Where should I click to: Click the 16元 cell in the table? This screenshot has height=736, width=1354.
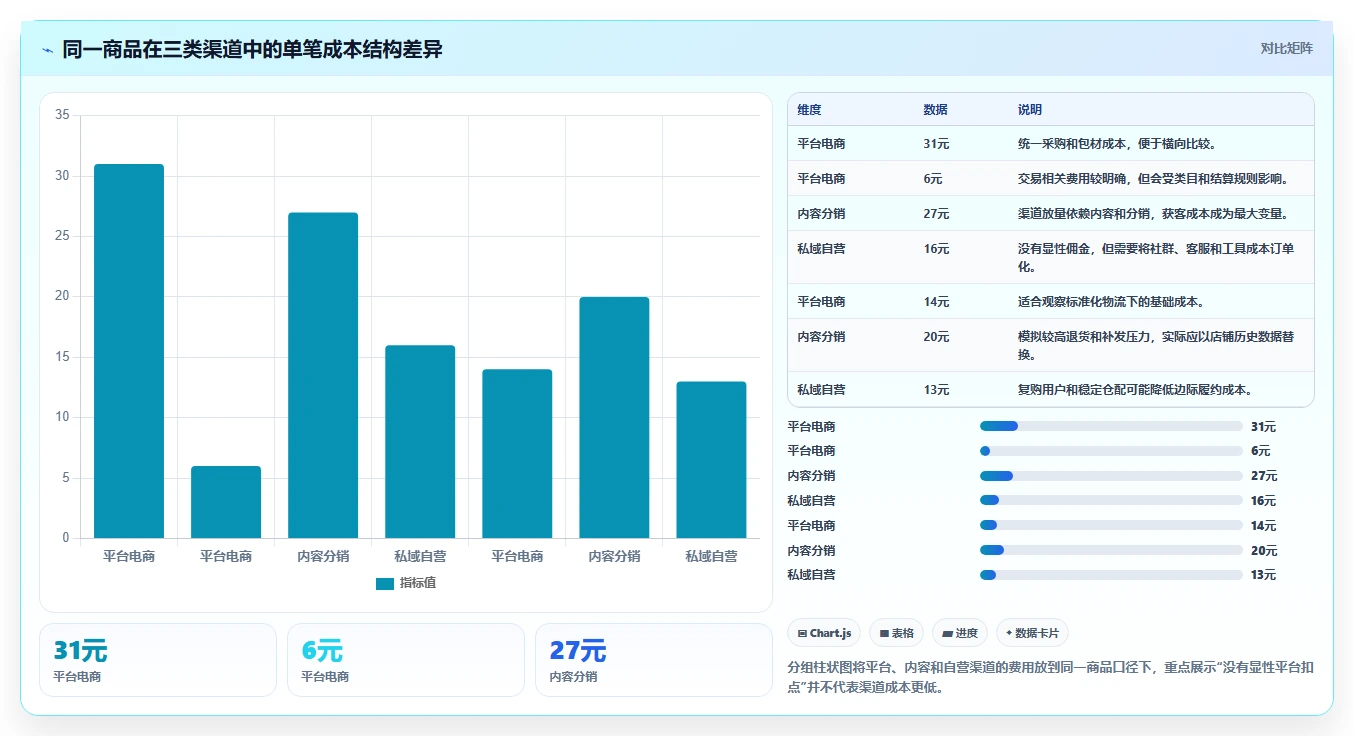(x=936, y=249)
